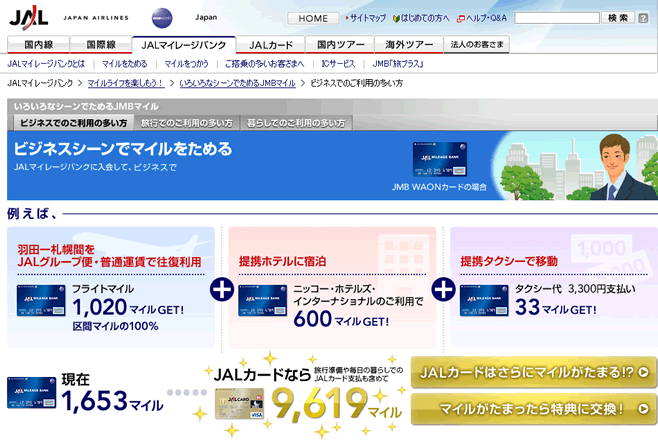Click the 9,619 マイル gold figure
Screen dimensions: 658x442
tap(336, 404)
